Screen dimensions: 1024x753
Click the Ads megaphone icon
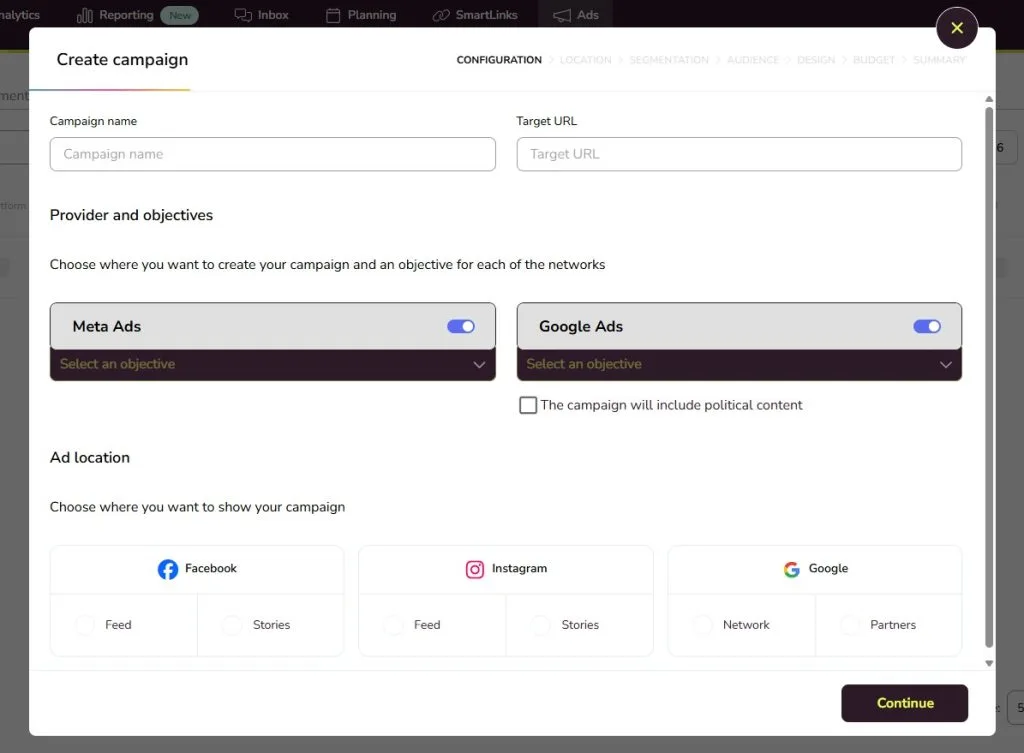[x=562, y=15]
